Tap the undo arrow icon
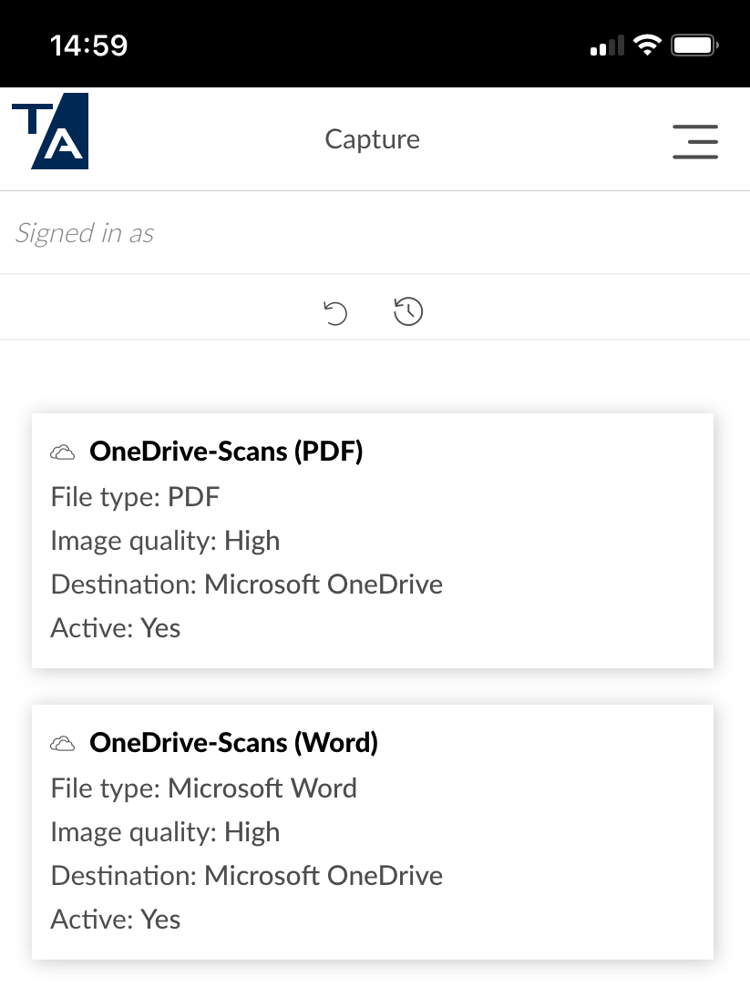Screen dimensions: 750x986 click(x=334, y=312)
